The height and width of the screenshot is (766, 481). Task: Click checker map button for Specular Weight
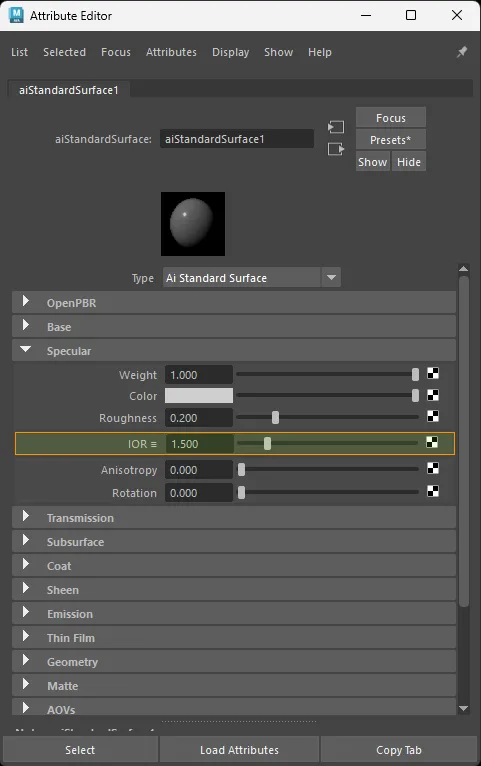coord(433,374)
